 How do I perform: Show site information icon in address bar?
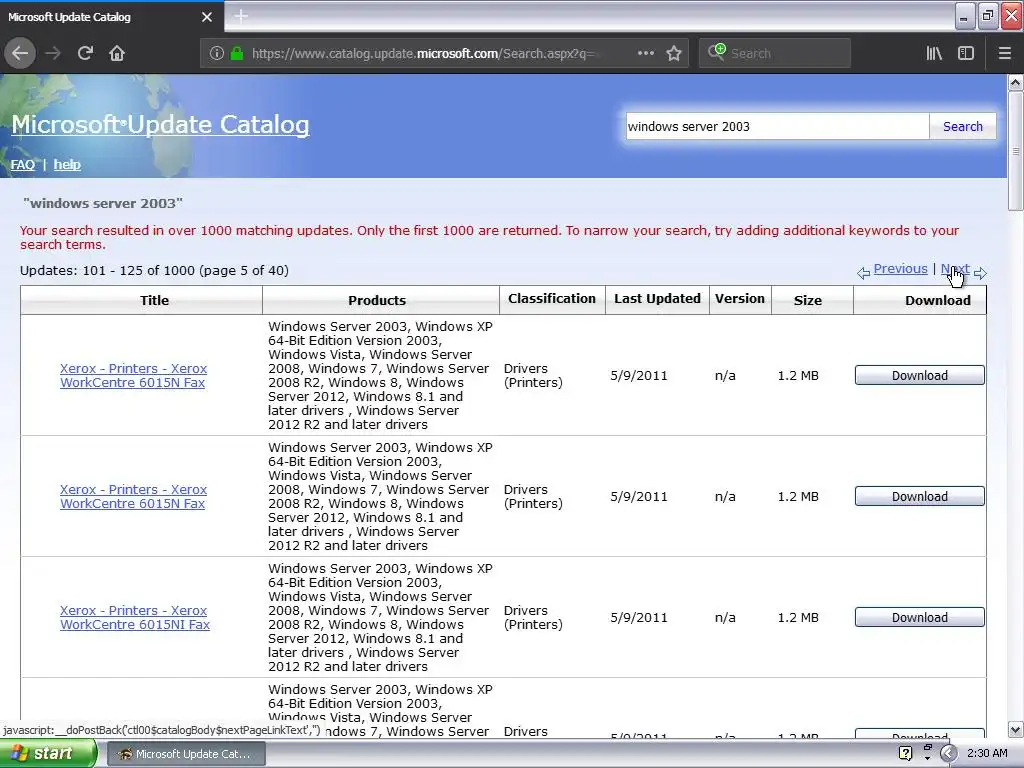[x=217, y=54]
